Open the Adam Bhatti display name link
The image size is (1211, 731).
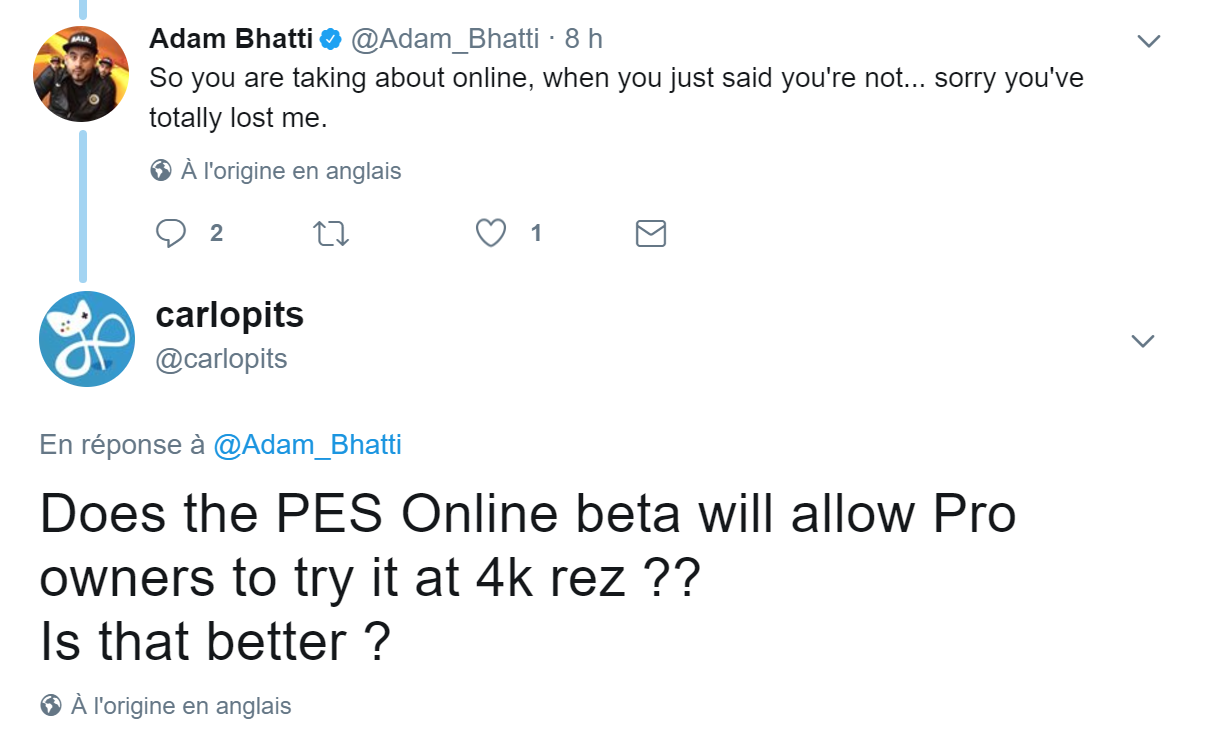click(x=231, y=39)
